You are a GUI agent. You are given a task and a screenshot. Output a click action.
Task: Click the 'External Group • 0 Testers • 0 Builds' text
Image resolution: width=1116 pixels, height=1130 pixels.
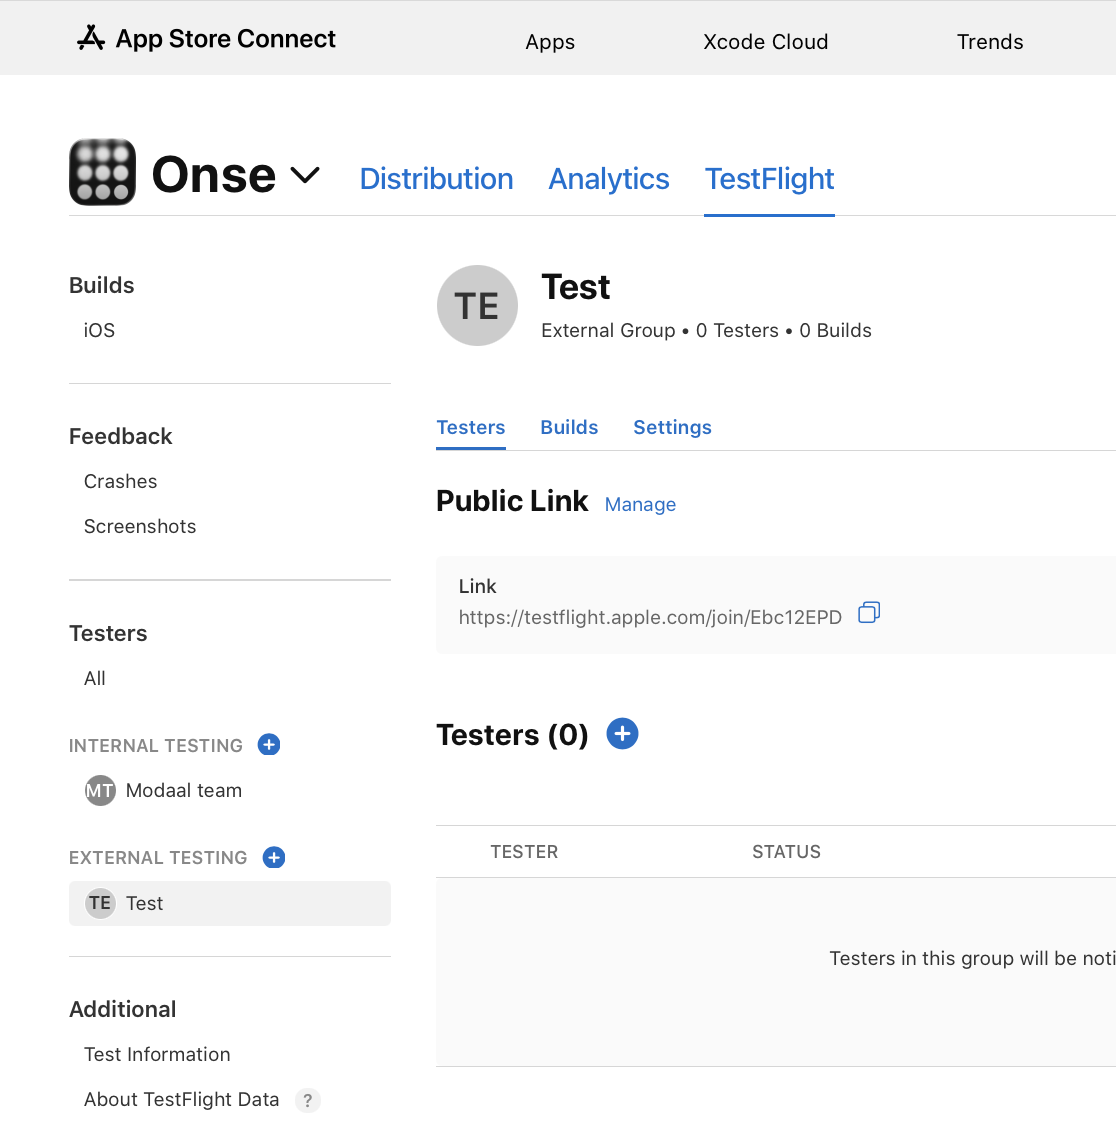pyautogui.click(x=706, y=331)
